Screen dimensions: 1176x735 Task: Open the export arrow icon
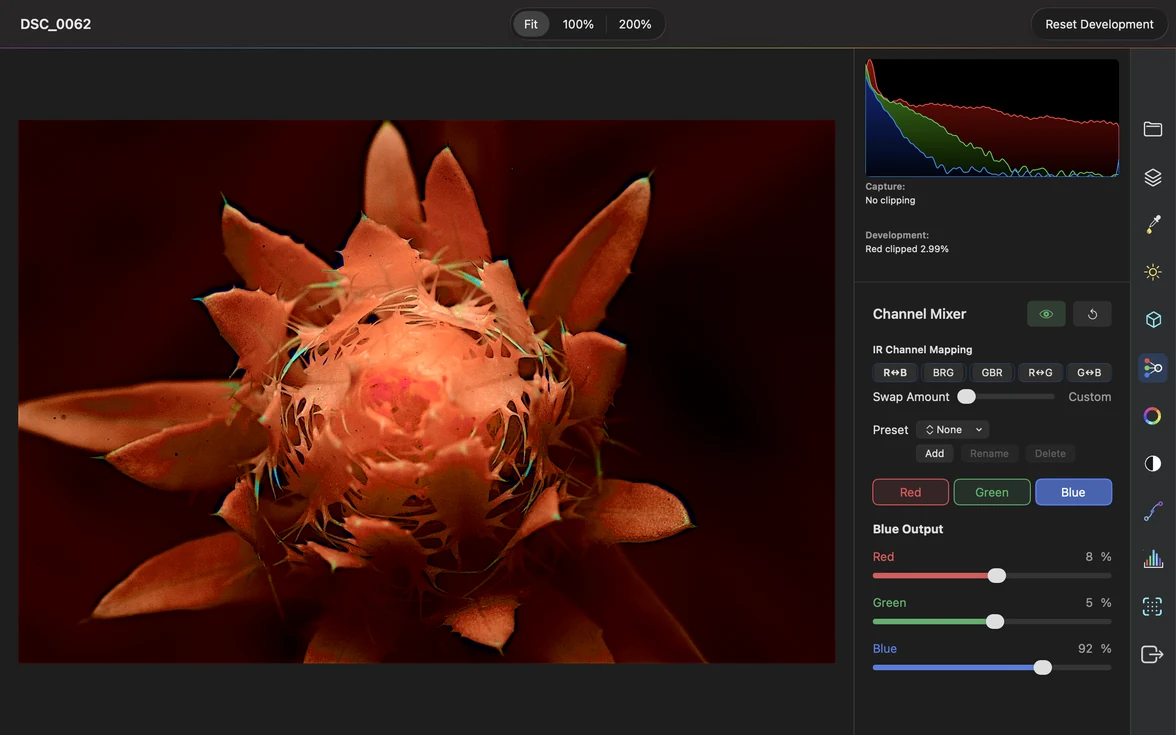(1153, 654)
